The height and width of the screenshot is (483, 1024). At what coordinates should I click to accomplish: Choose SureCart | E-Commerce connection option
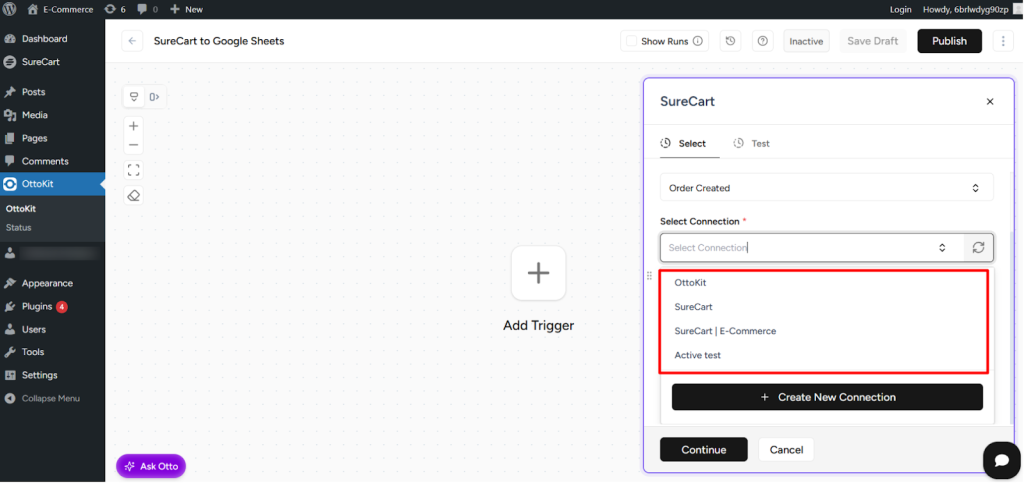[x=725, y=331]
